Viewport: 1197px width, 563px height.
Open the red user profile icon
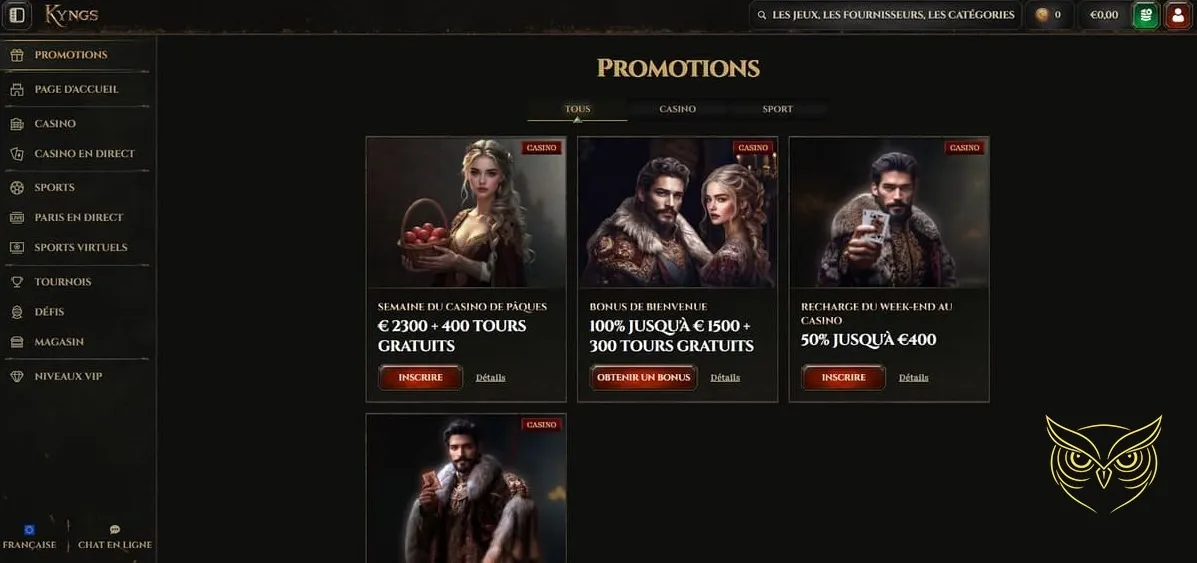[x=1178, y=15]
